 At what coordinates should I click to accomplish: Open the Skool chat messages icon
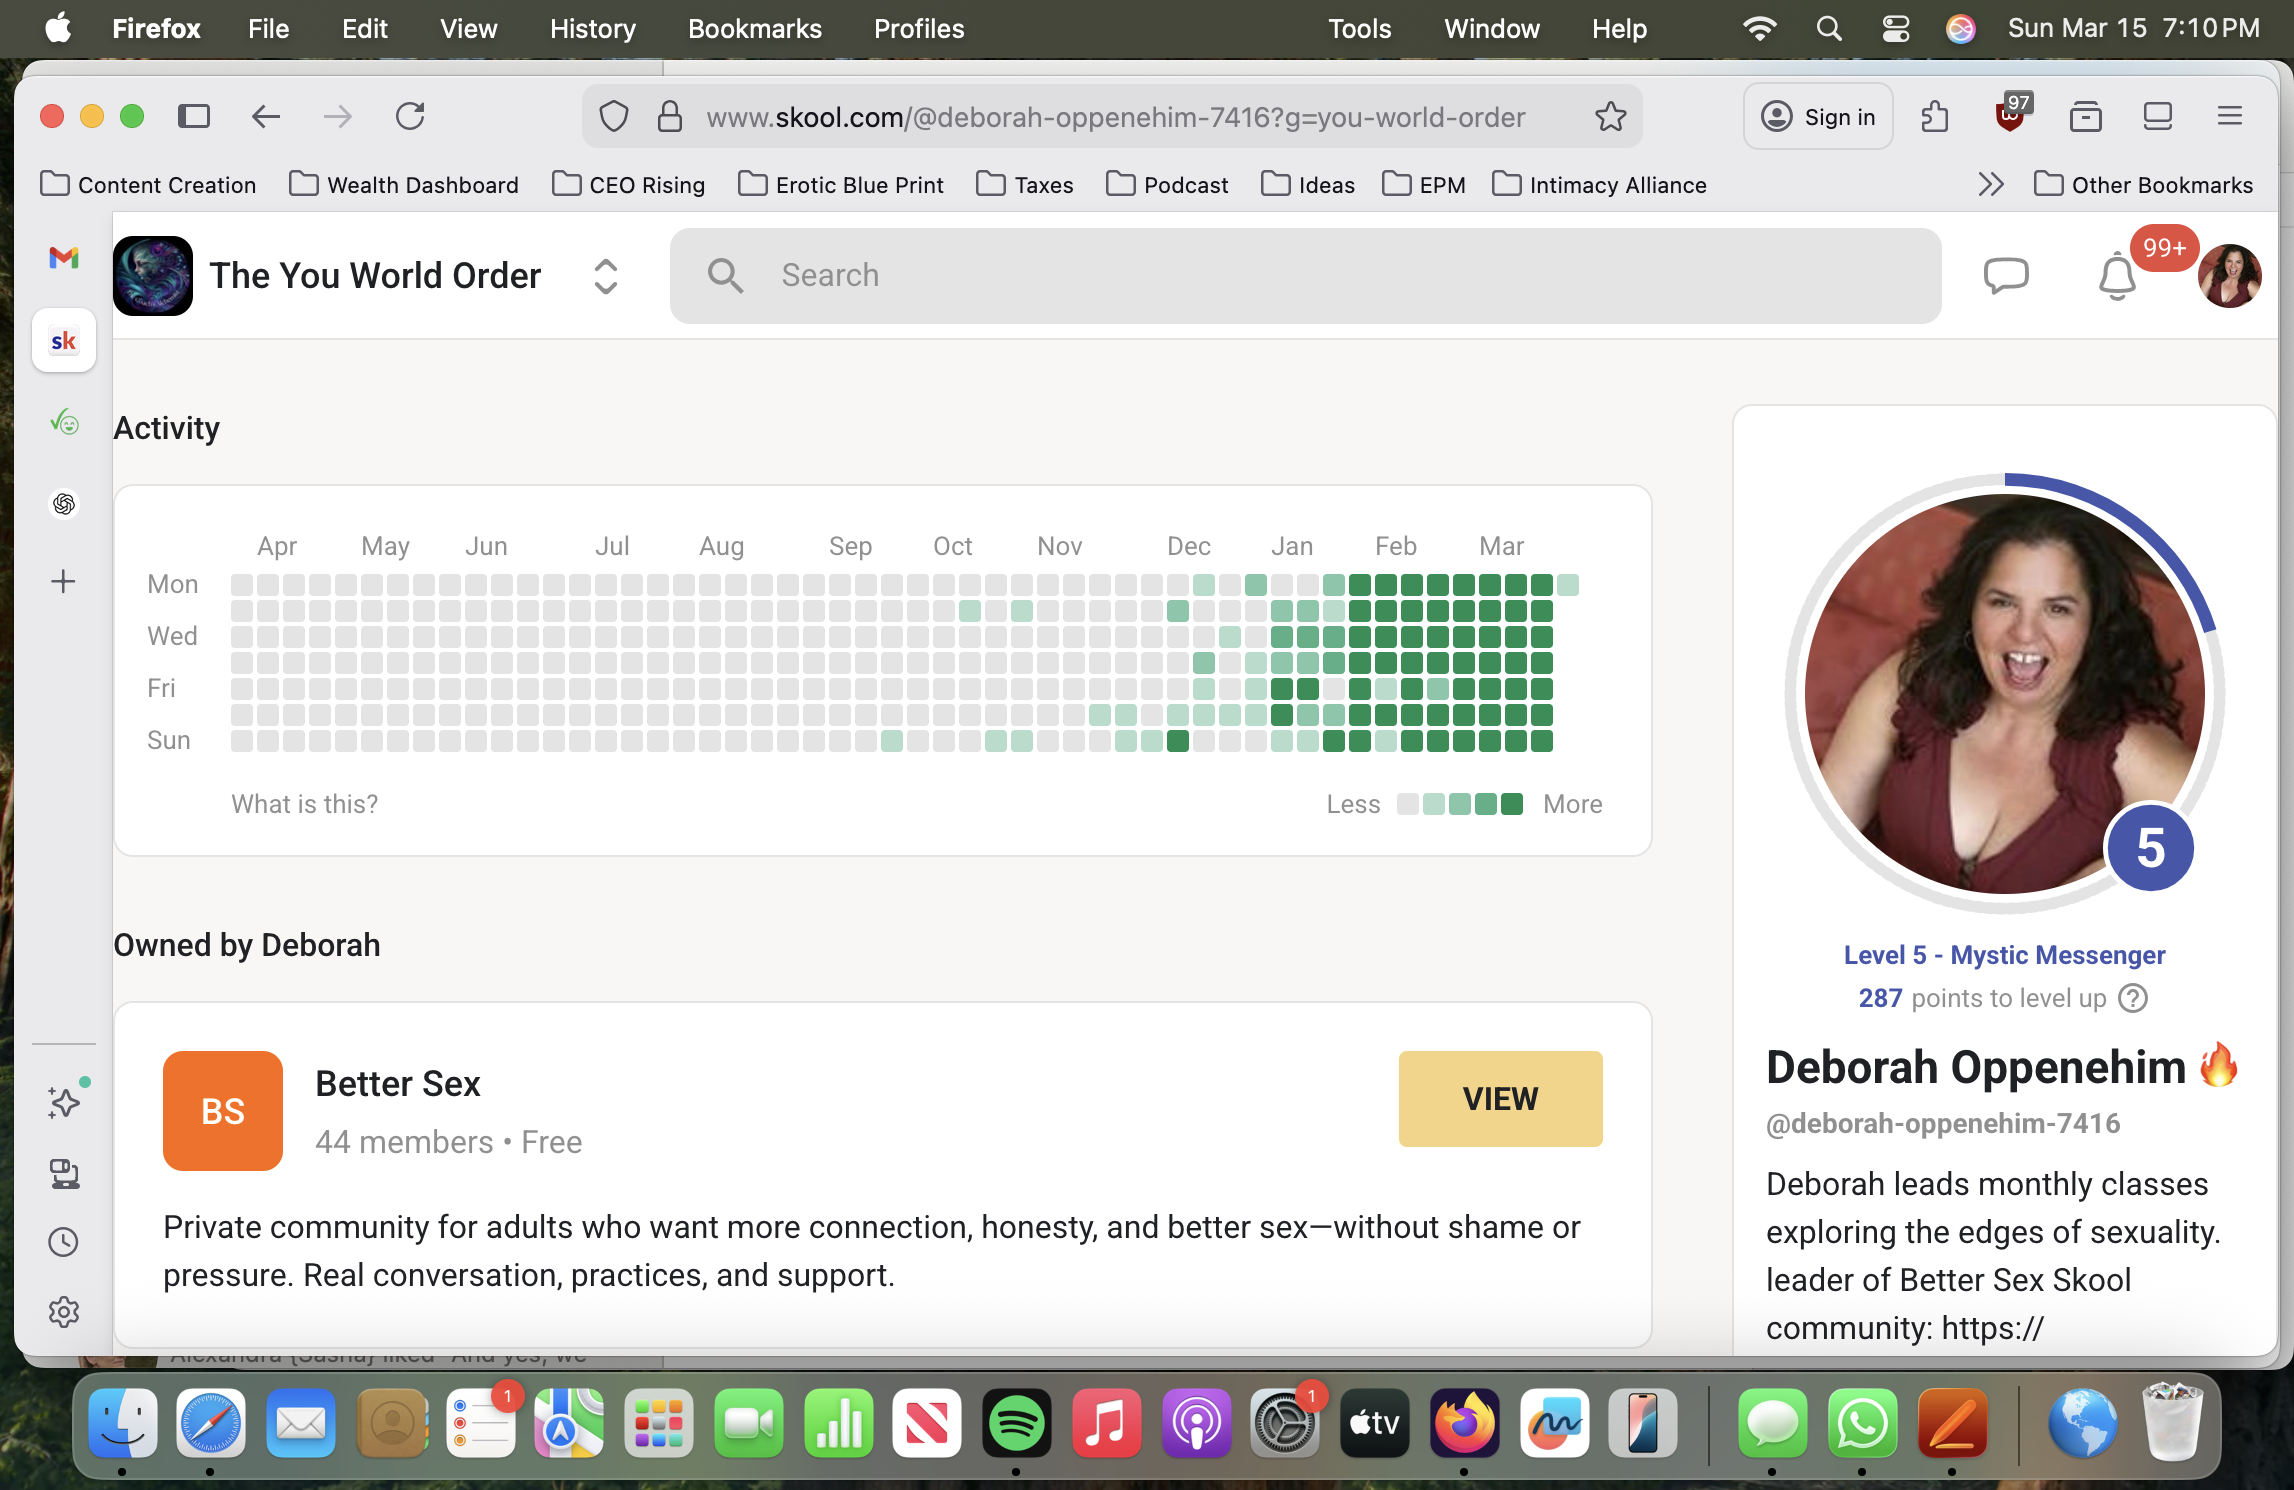(x=2005, y=275)
